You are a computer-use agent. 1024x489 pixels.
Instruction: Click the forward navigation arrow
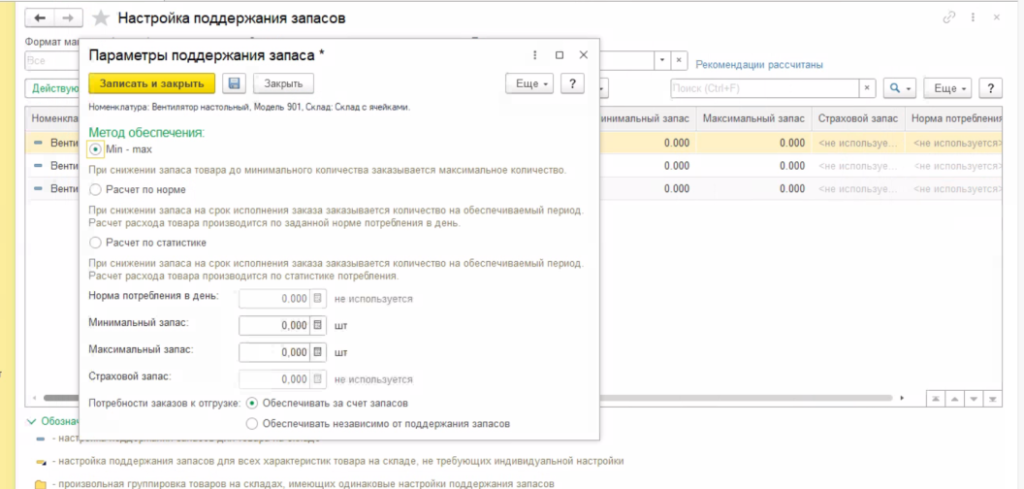[68, 18]
